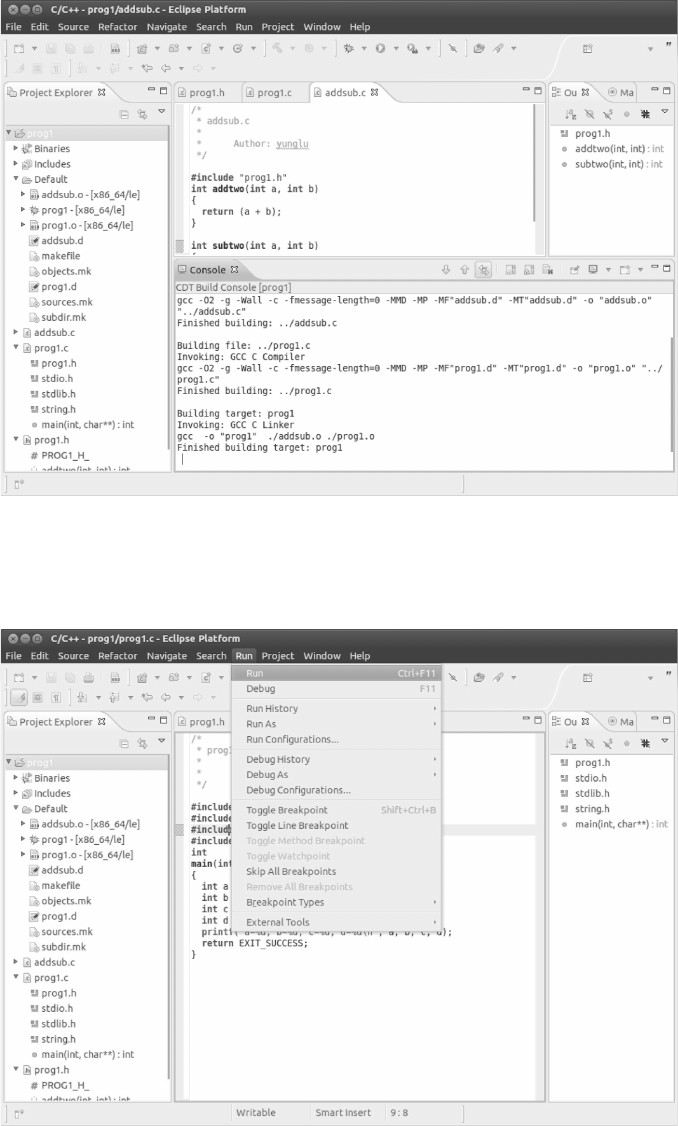Click Smart Insert in the bottom status bar
The height and width of the screenshot is (1126, 678).
(343, 1112)
